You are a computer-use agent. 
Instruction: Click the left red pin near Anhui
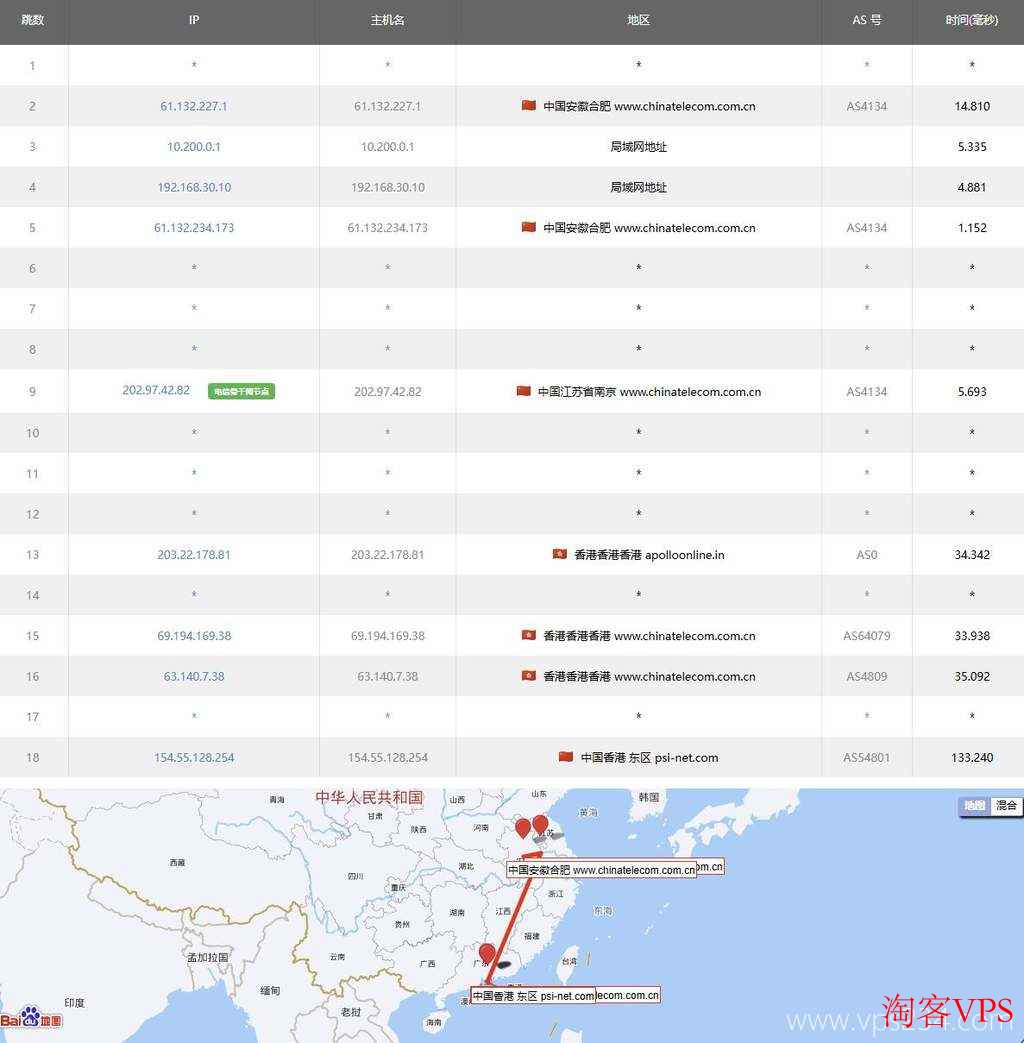tap(523, 827)
